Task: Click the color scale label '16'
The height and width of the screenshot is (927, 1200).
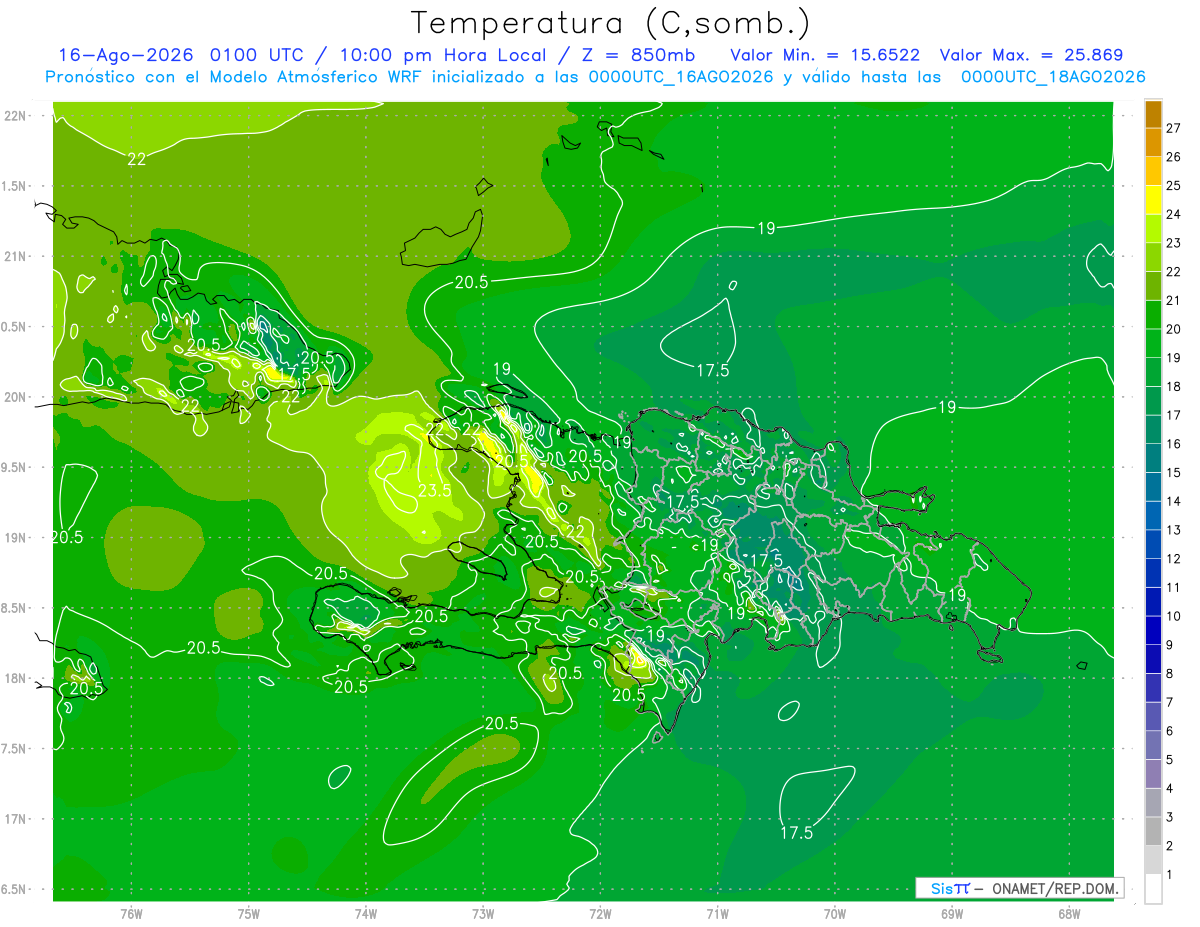Action: [1174, 444]
